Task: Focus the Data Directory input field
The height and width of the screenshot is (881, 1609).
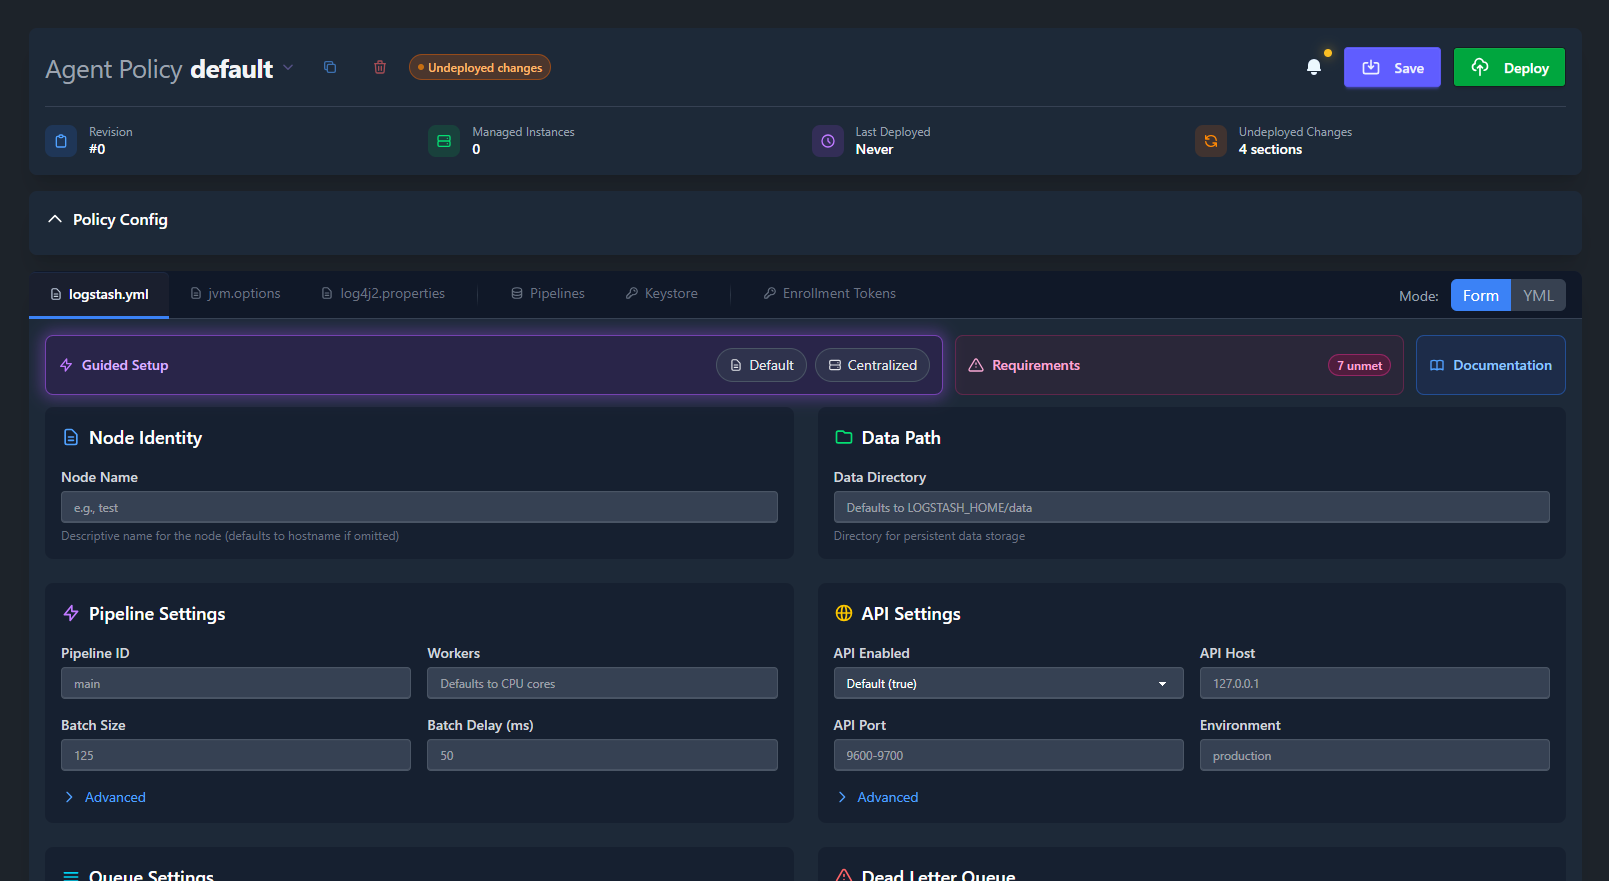Action: click(x=1192, y=507)
